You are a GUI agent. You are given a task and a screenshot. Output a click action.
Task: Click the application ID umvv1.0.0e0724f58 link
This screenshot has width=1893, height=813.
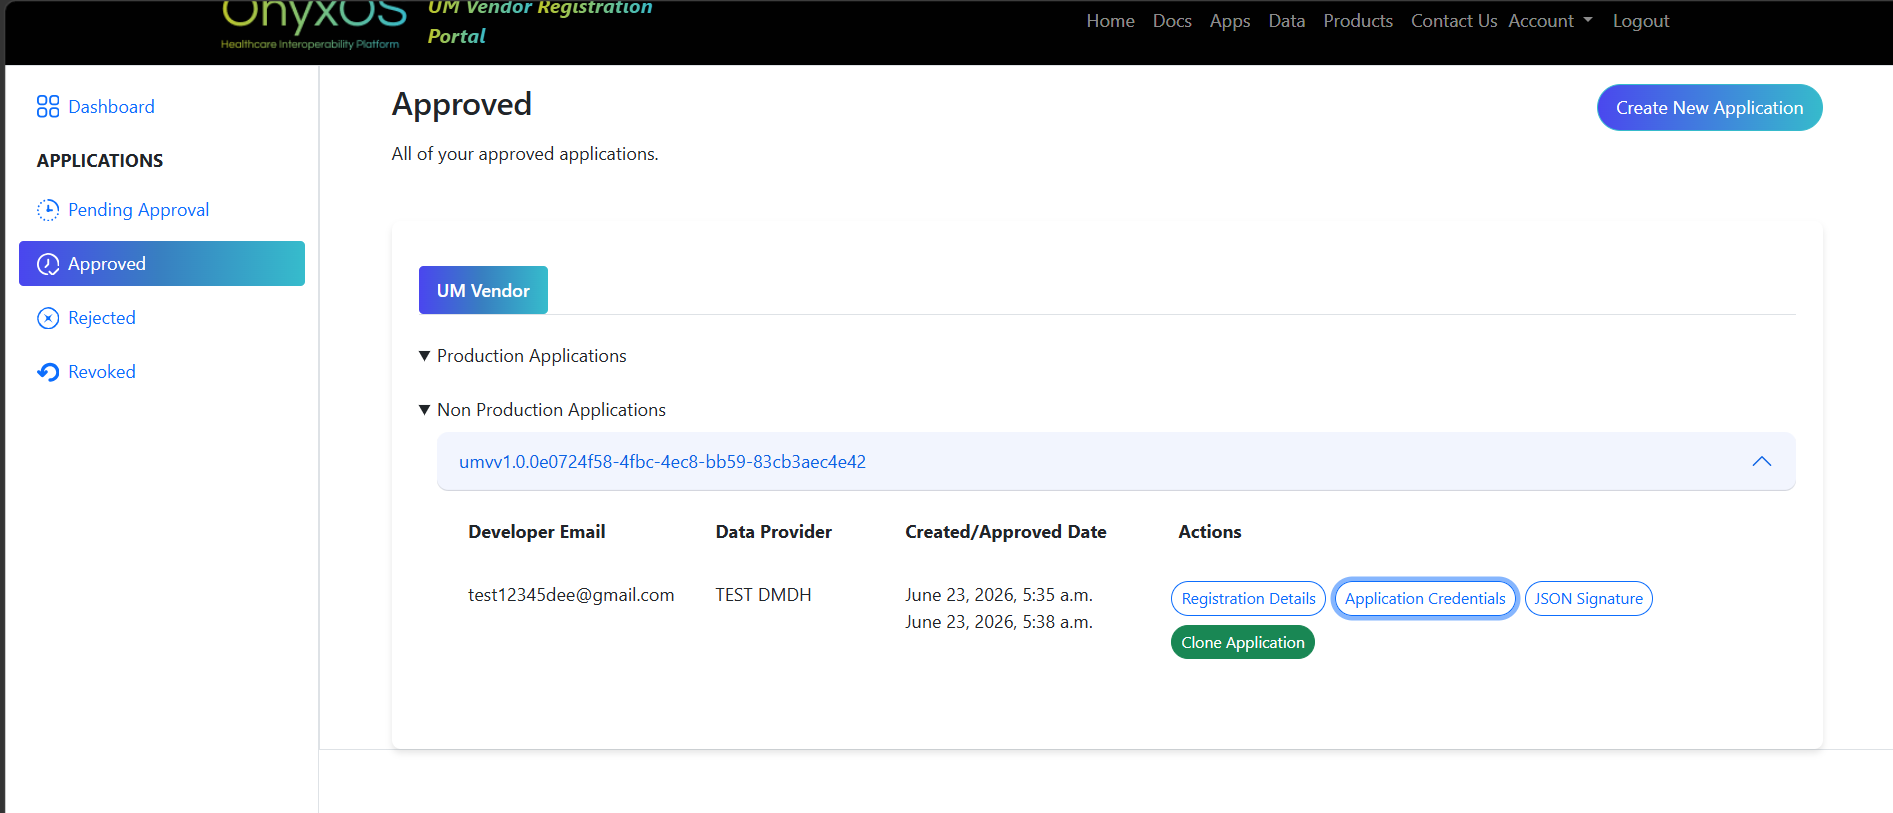point(662,462)
